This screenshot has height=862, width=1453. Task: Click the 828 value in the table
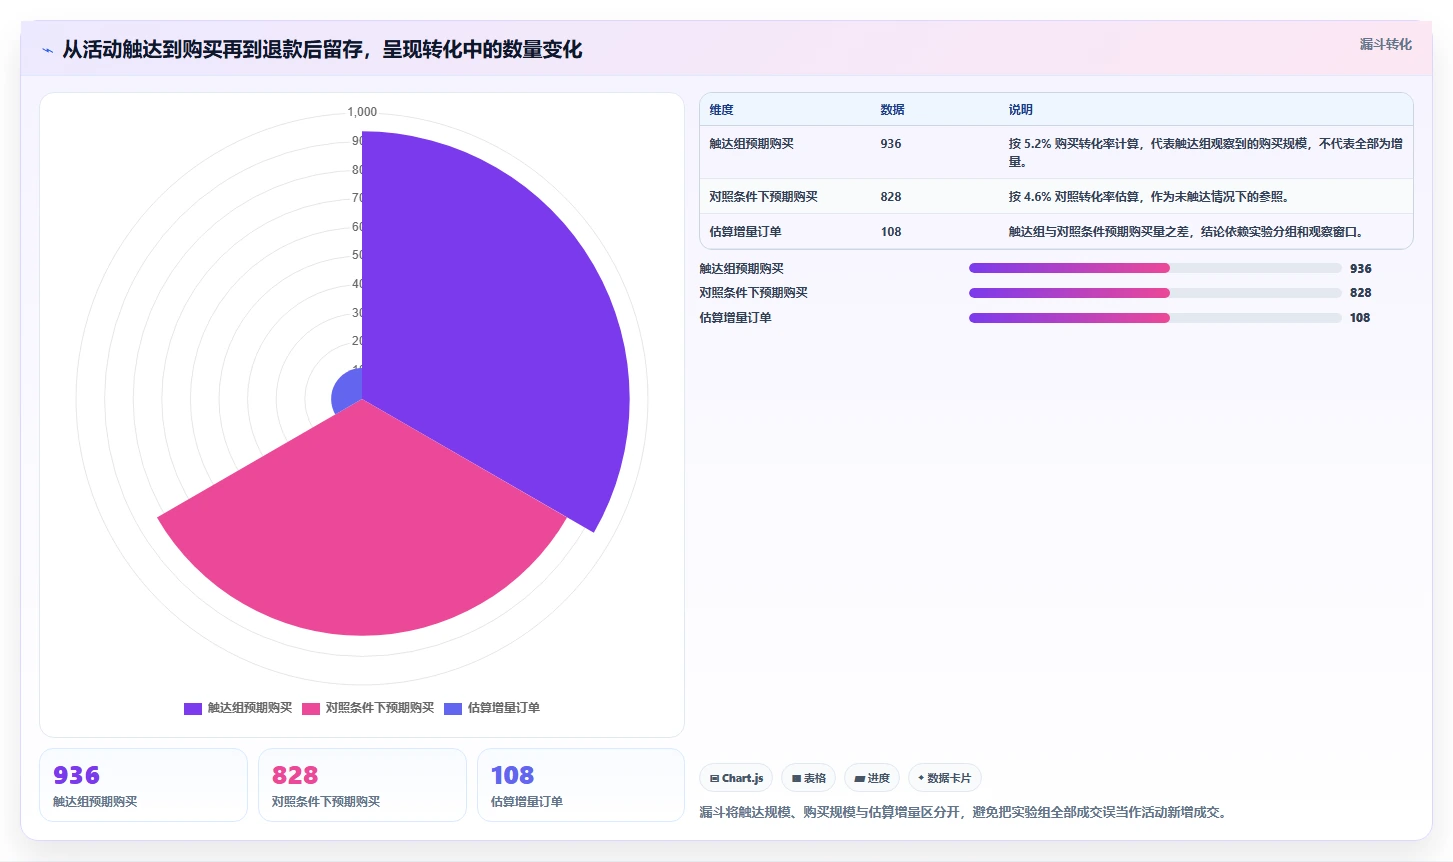pos(890,197)
